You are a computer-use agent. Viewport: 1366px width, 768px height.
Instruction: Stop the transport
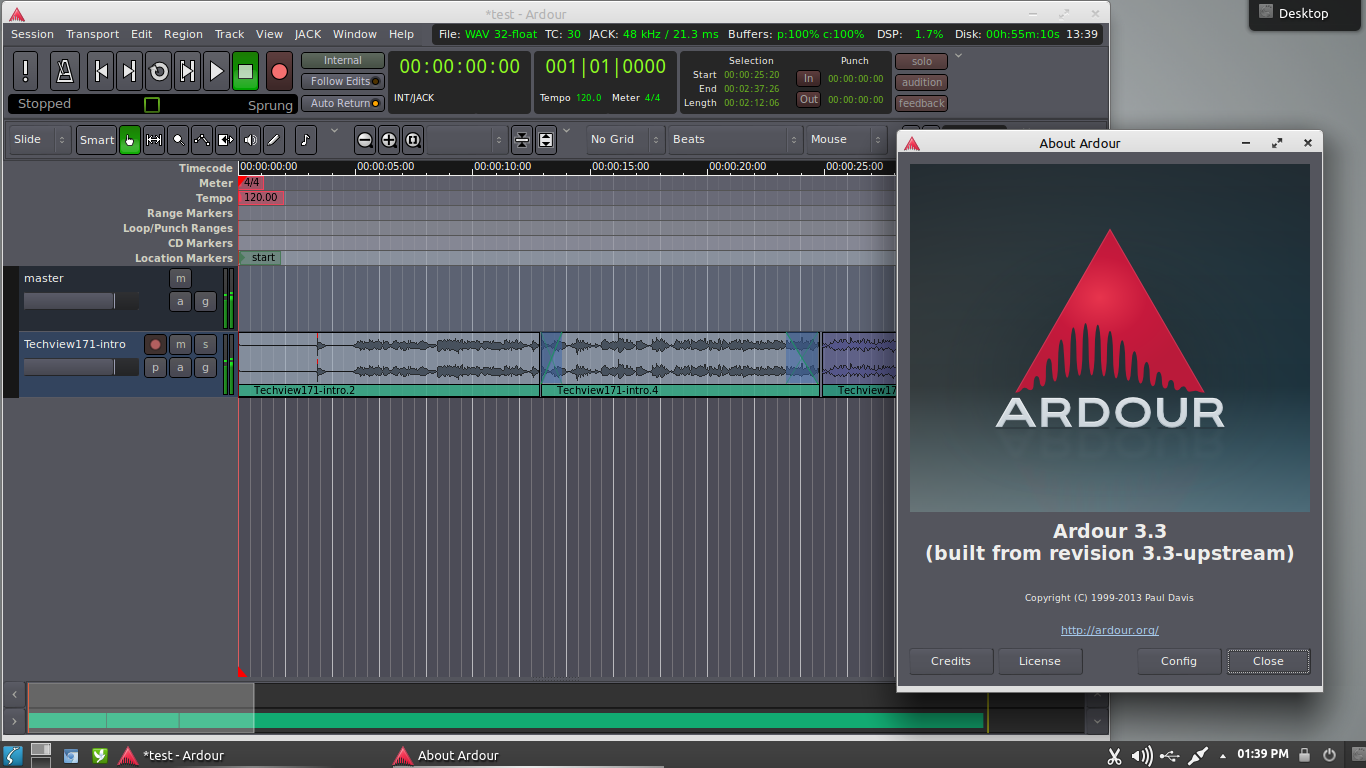pyautogui.click(x=246, y=71)
